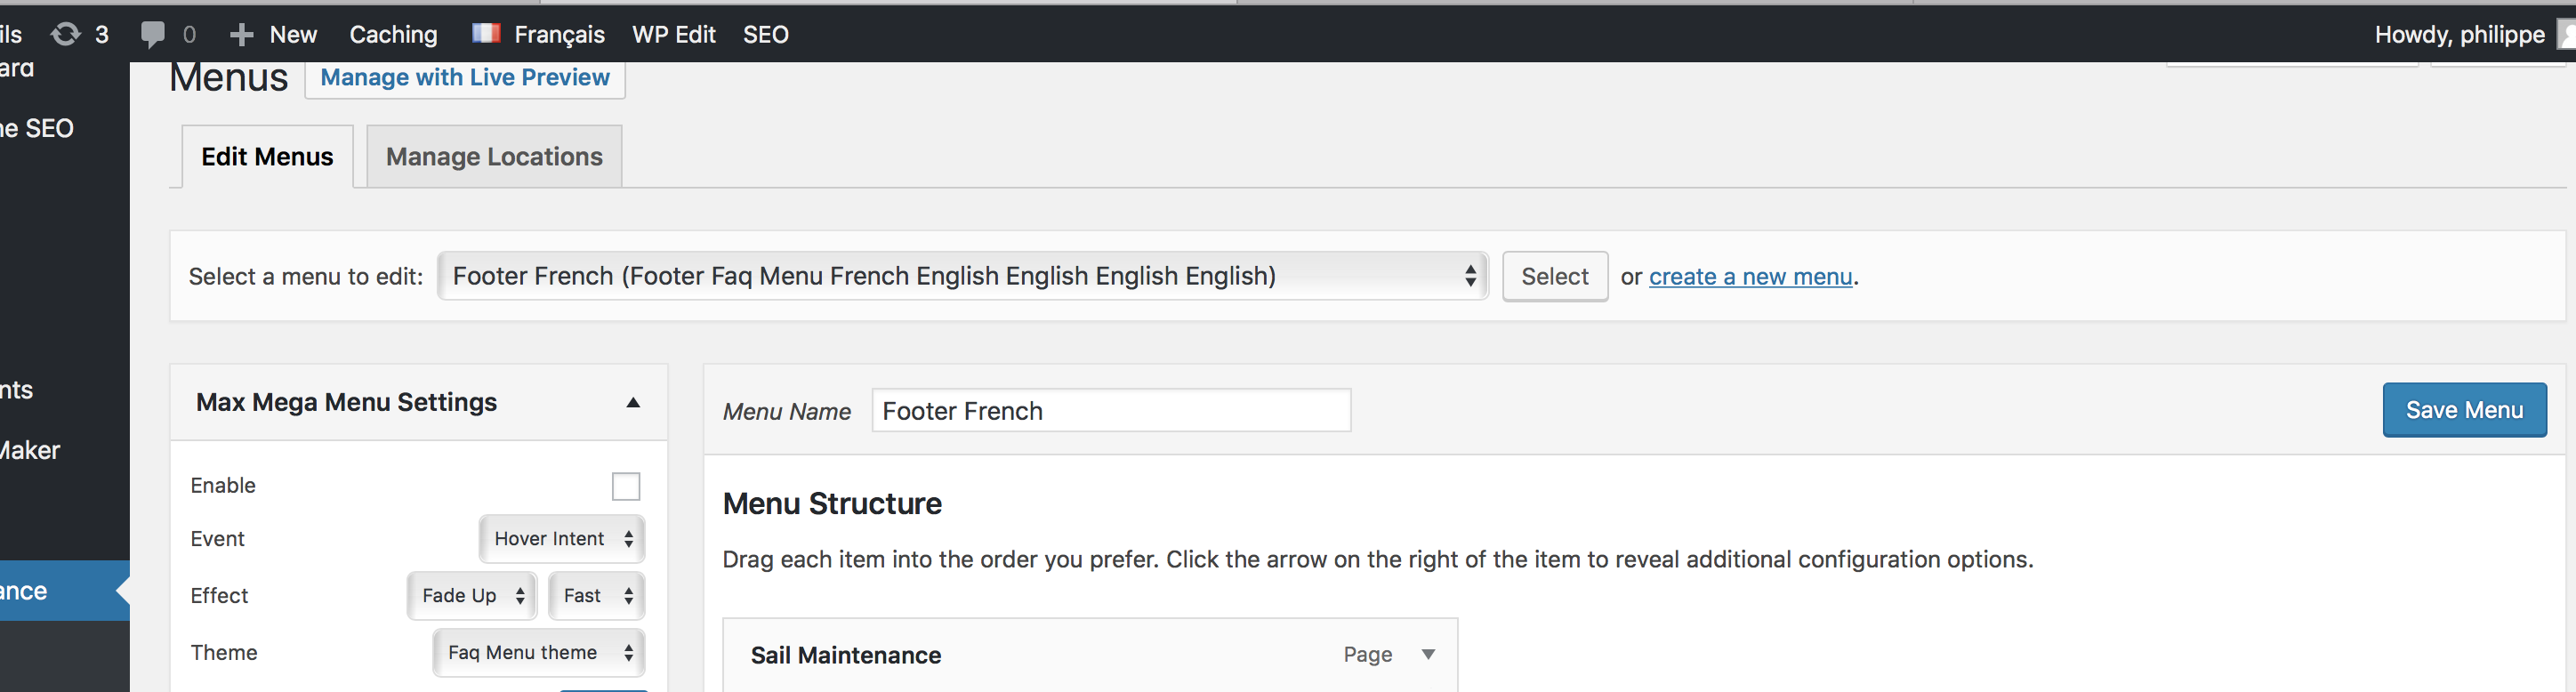Screen dimensions: 2576x692
Task: Click the Sail Maintenance menu item title
Action: pyautogui.click(x=846, y=655)
